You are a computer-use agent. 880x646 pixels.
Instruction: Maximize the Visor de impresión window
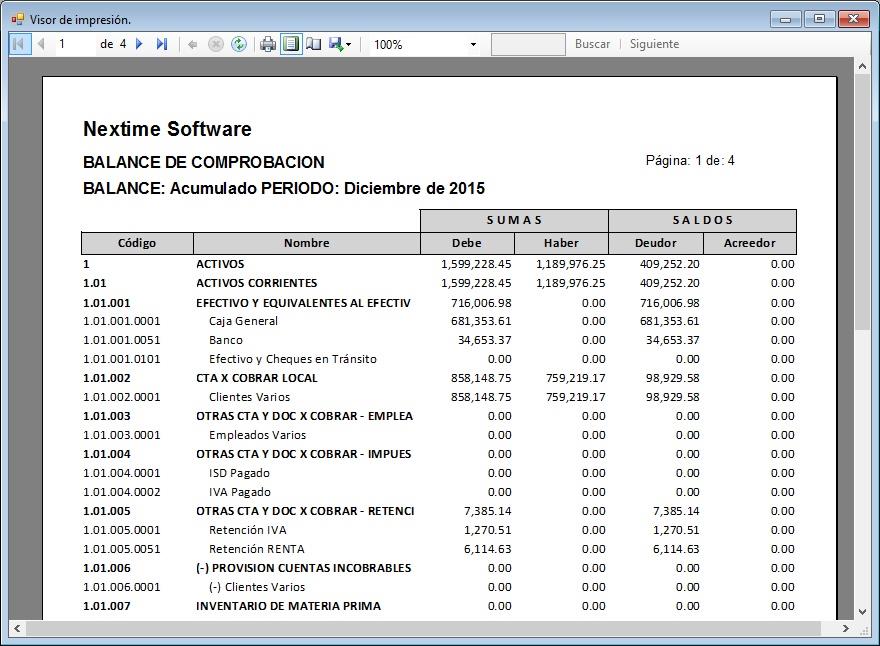click(x=819, y=19)
